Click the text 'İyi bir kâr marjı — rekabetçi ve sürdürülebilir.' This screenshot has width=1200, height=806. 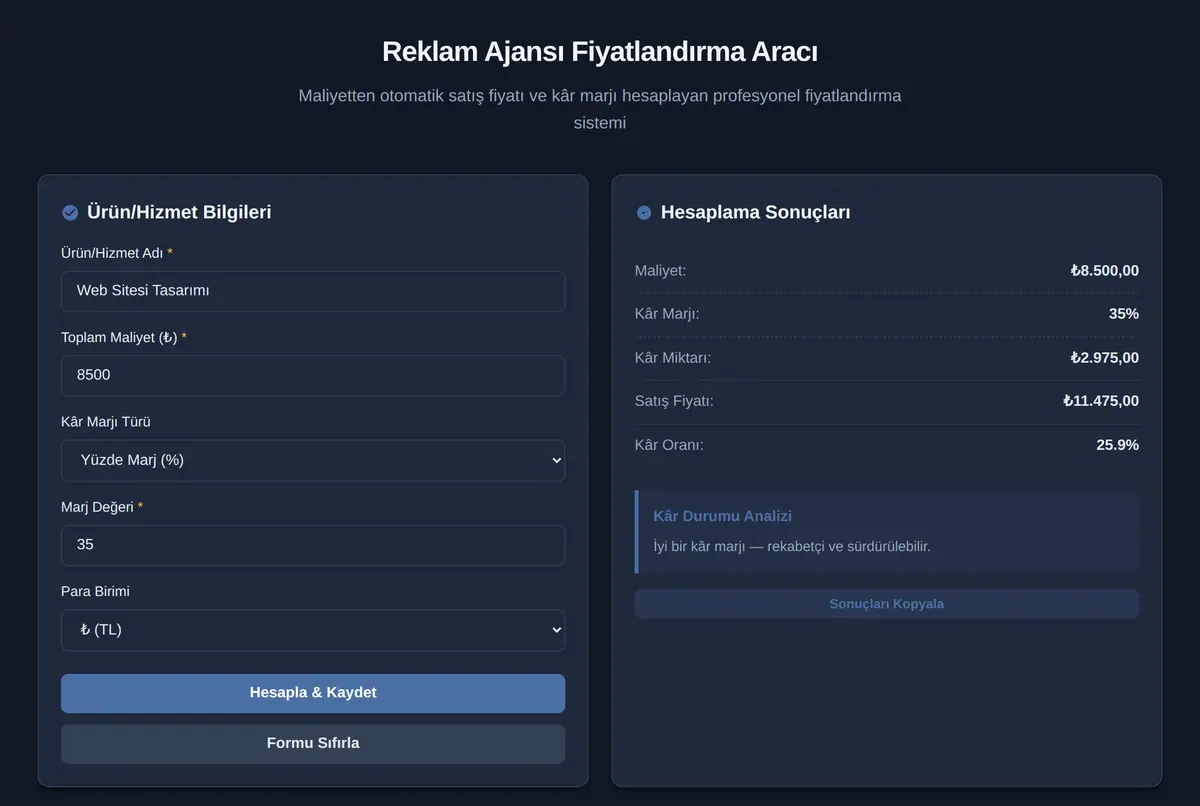tap(792, 546)
